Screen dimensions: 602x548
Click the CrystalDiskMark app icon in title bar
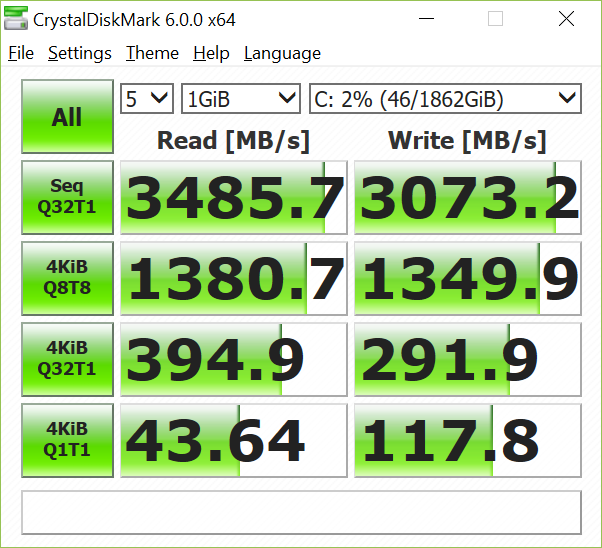pyautogui.click(x=16, y=18)
